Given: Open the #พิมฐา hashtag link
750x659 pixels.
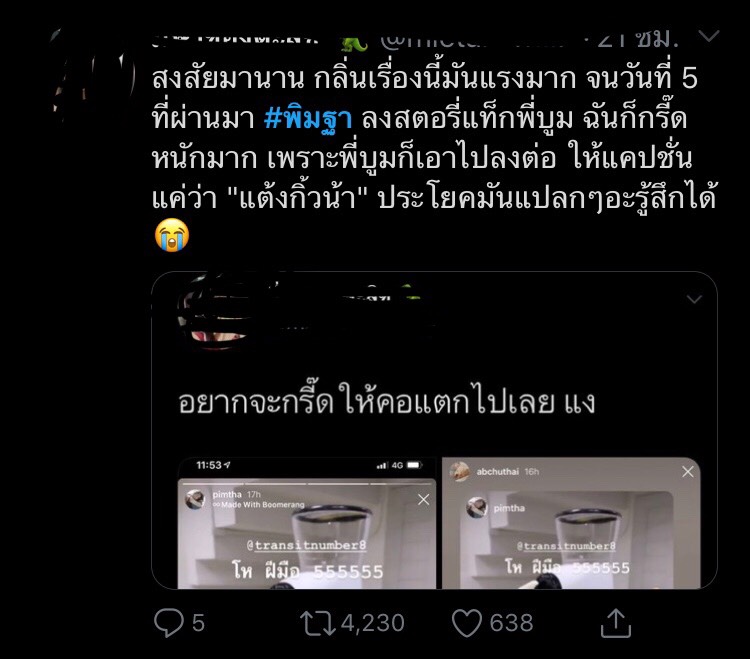Looking at the screenshot, I should pos(309,119).
